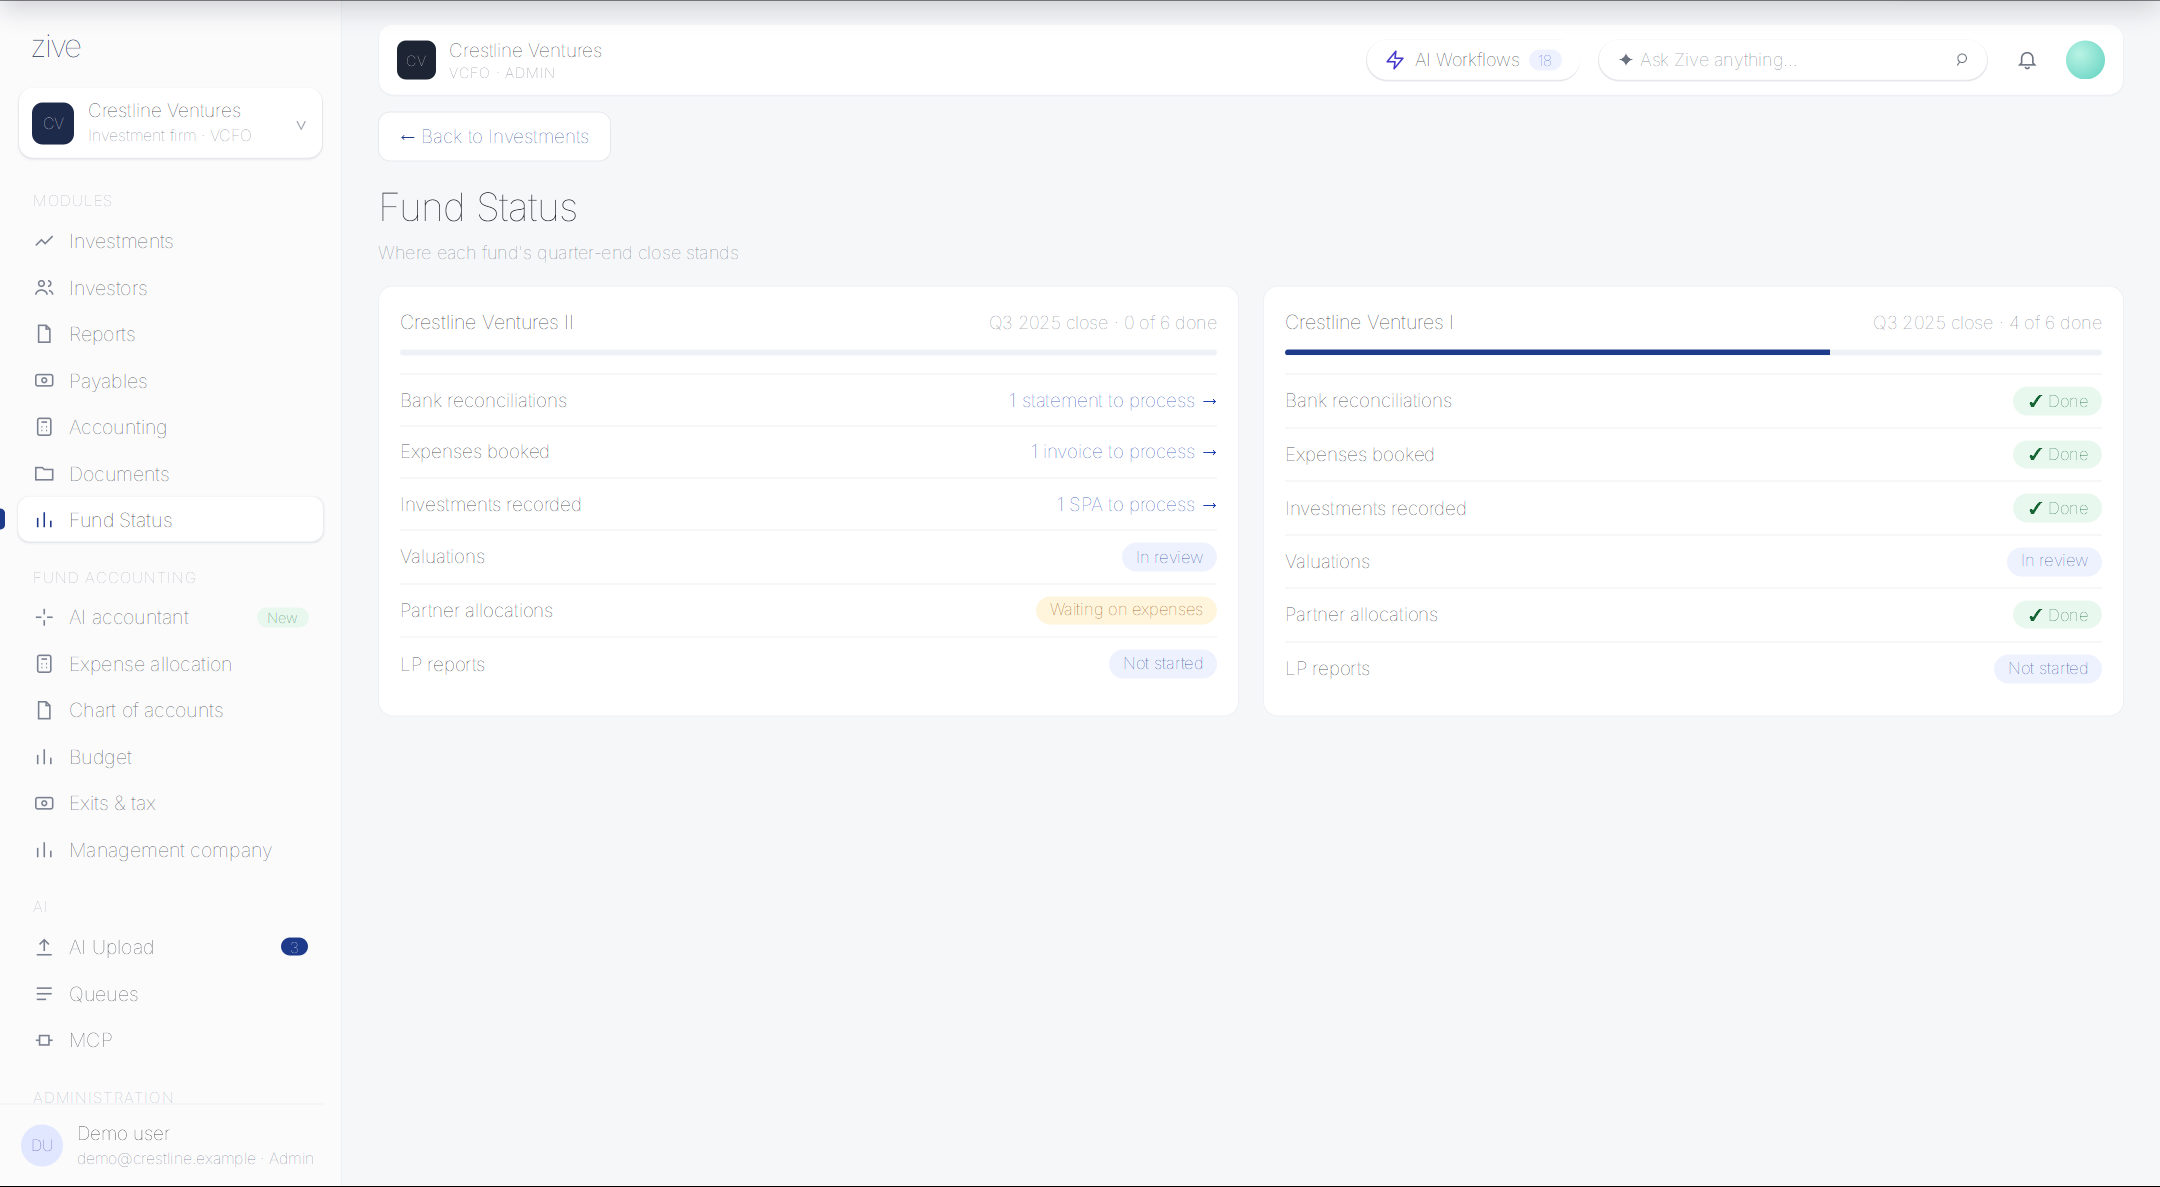Click the Not started badge for Ventures I LP reports
Screen dimensions: 2160x1187
tap(2048, 668)
